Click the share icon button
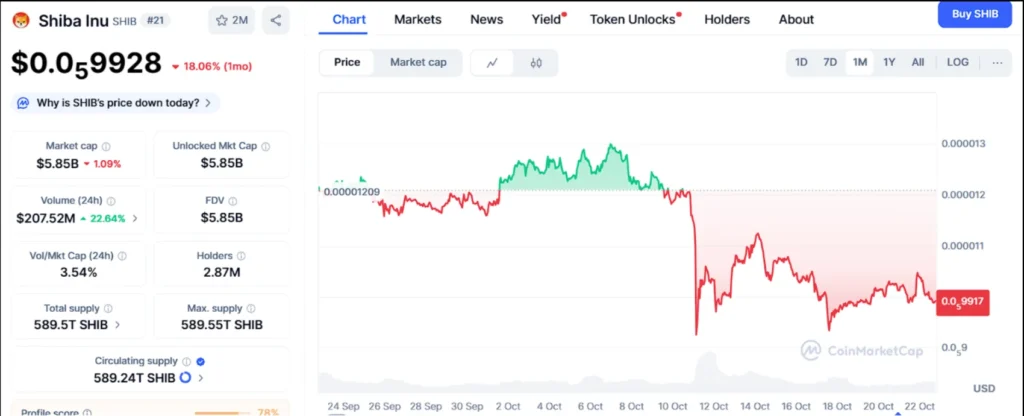The height and width of the screenshot is (416, 1024). click(x=275, y=19)
